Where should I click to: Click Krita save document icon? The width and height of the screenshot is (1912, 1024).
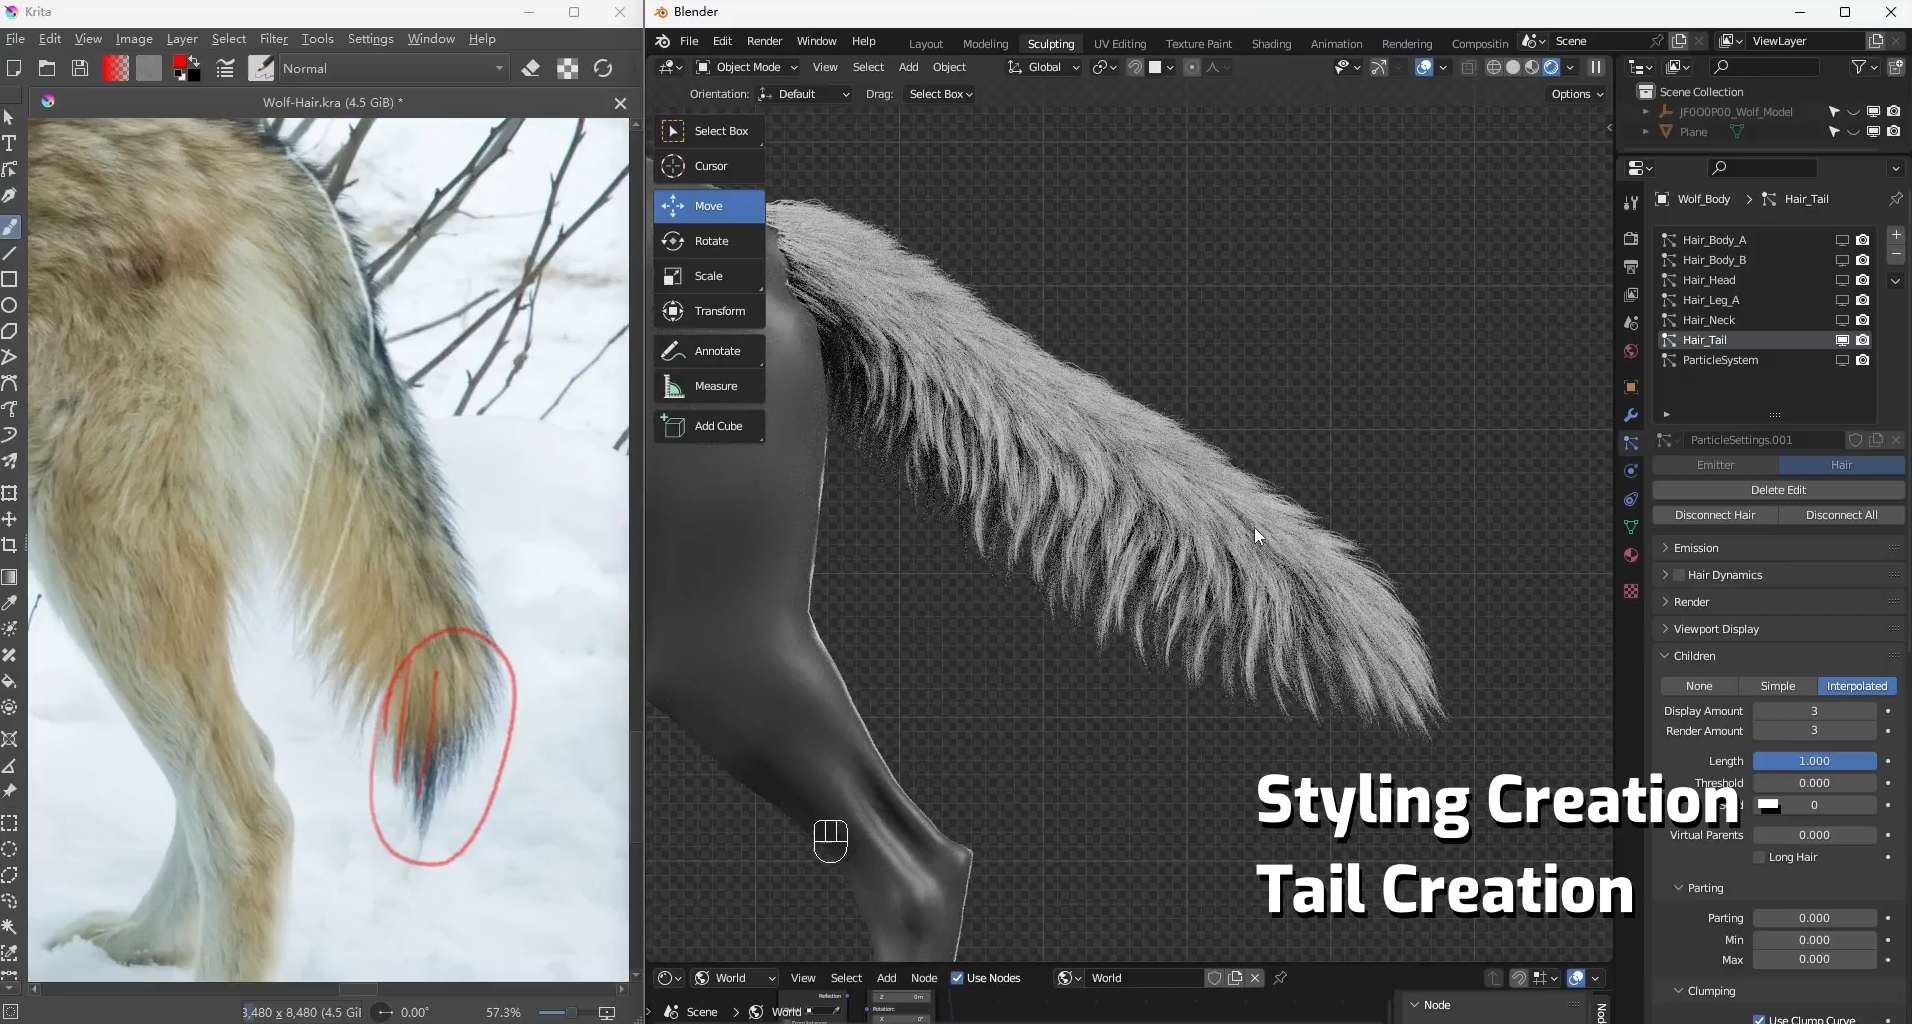click(80, 68)
